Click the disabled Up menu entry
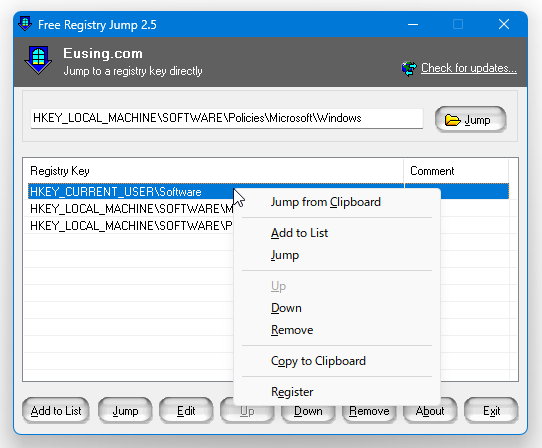 pos(337,286)
